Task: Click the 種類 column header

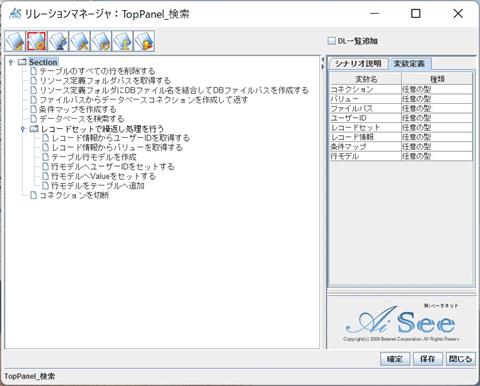Action: pos(437,79)
